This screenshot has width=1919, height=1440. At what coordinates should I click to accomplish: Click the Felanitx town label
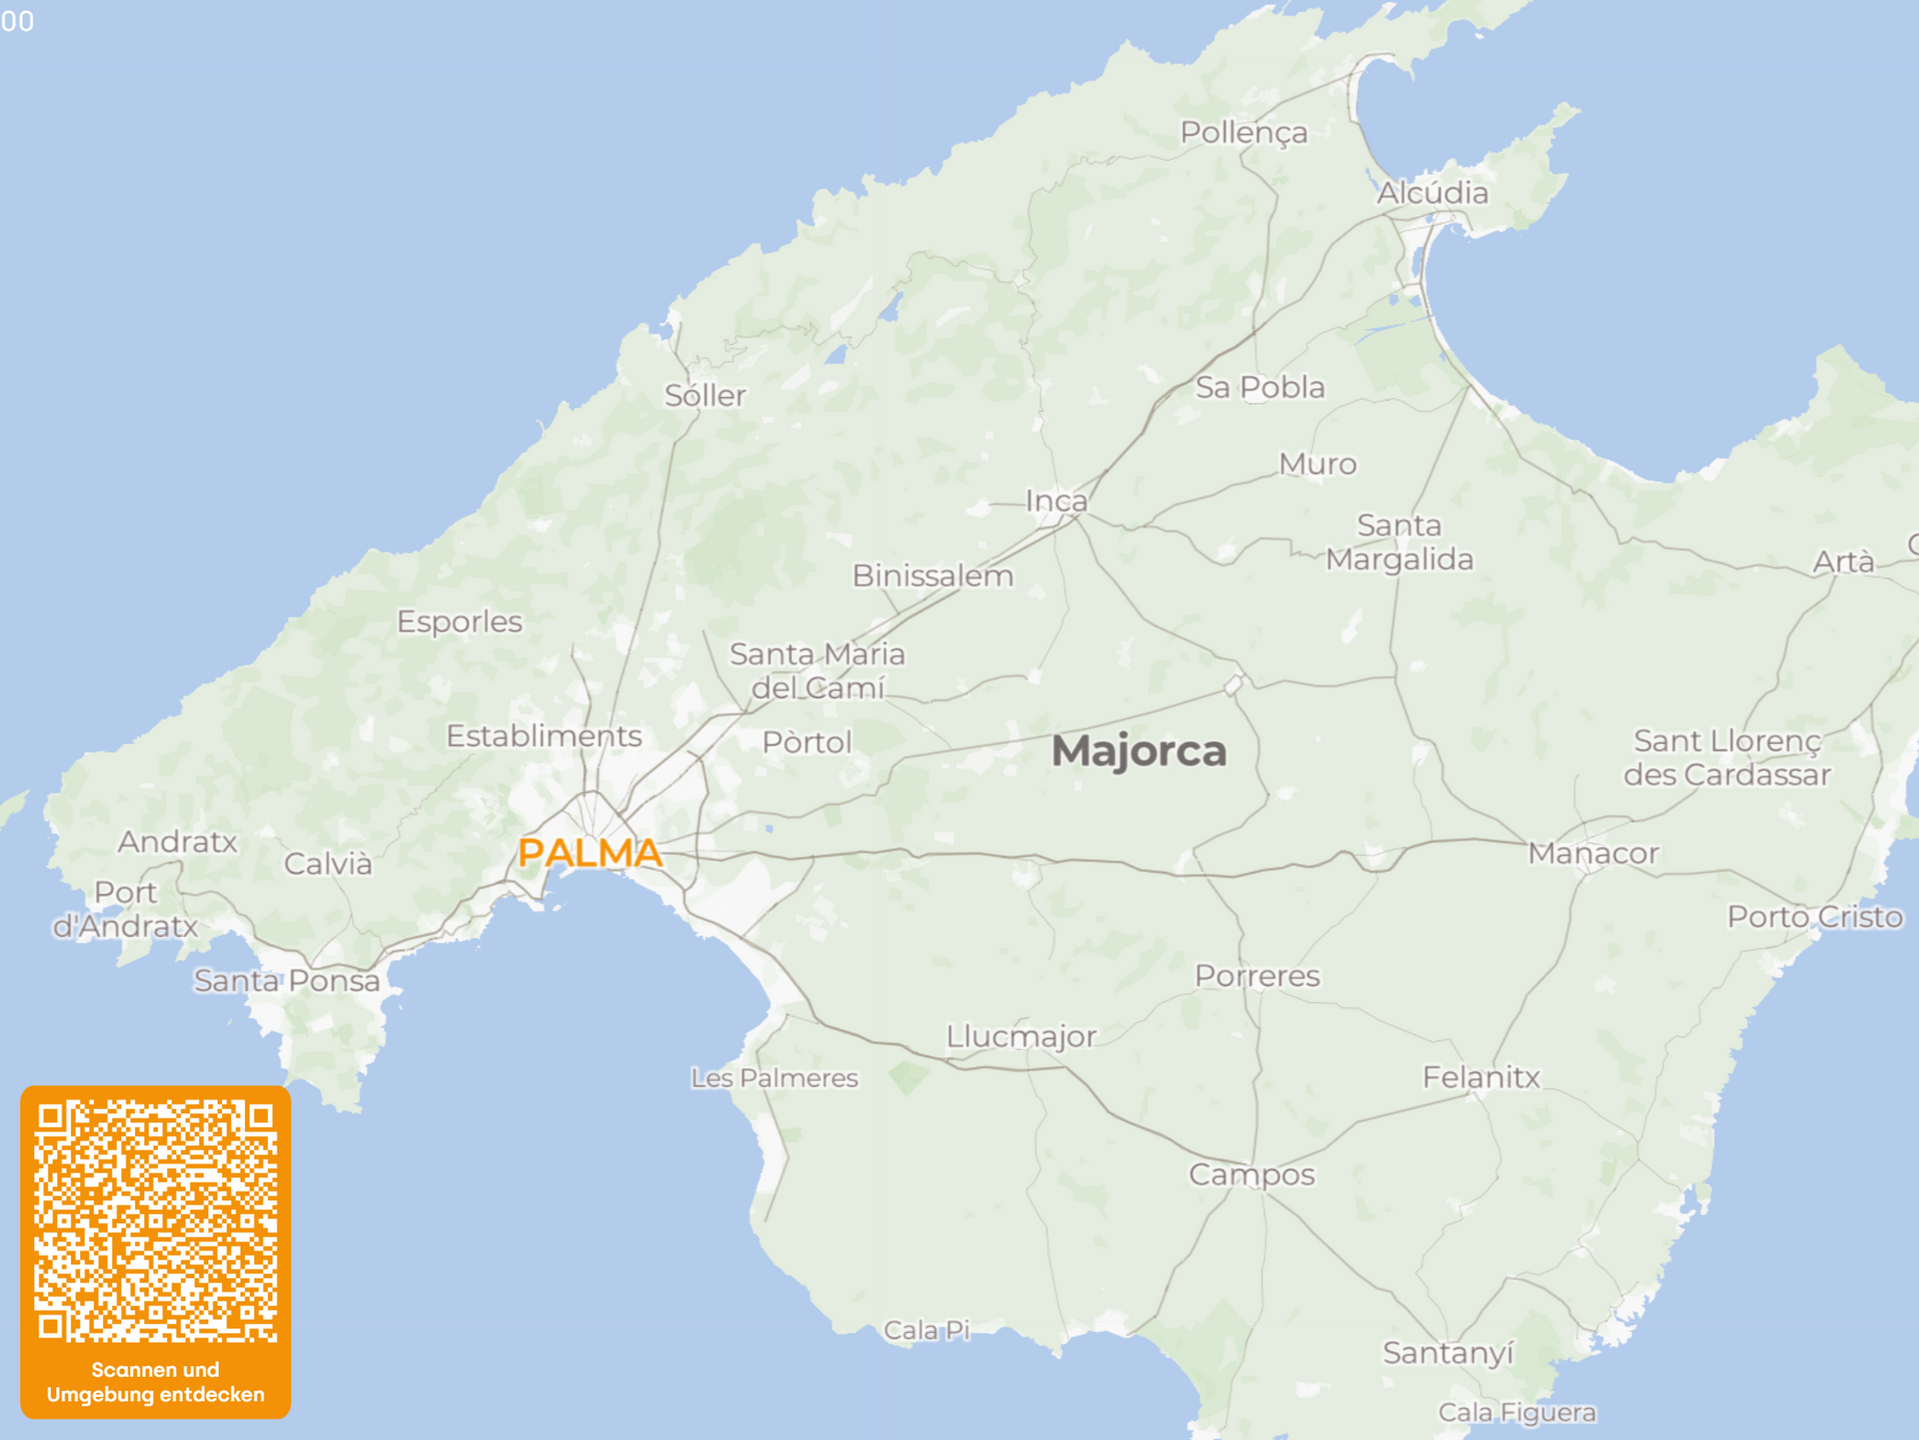click(x=1481, y=1077)
